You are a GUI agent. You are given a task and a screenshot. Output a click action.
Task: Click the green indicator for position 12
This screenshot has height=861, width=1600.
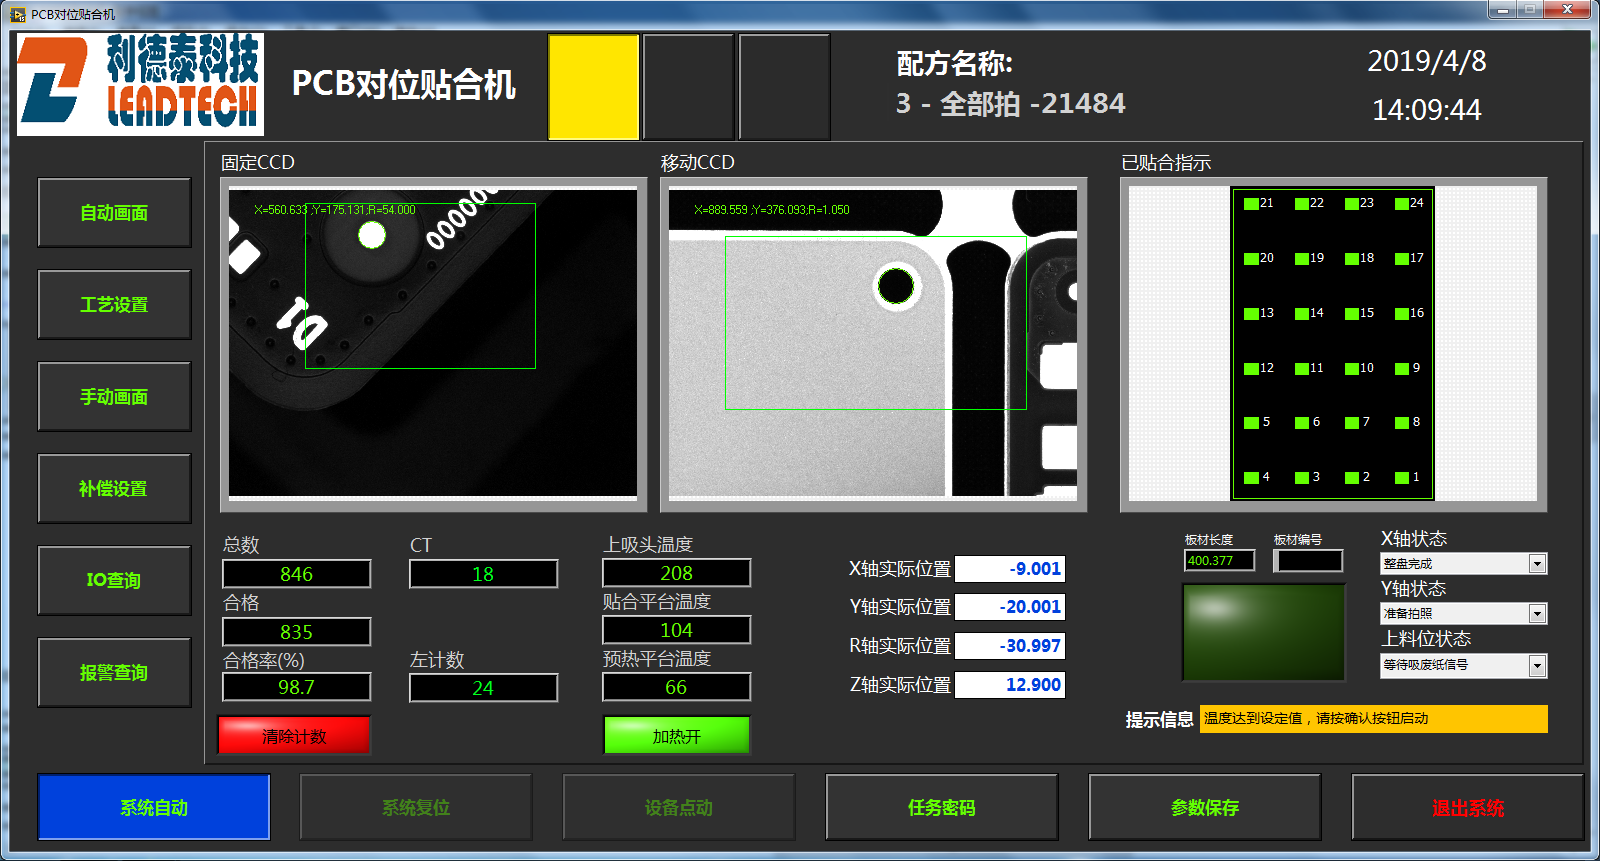click(1251, 369)
